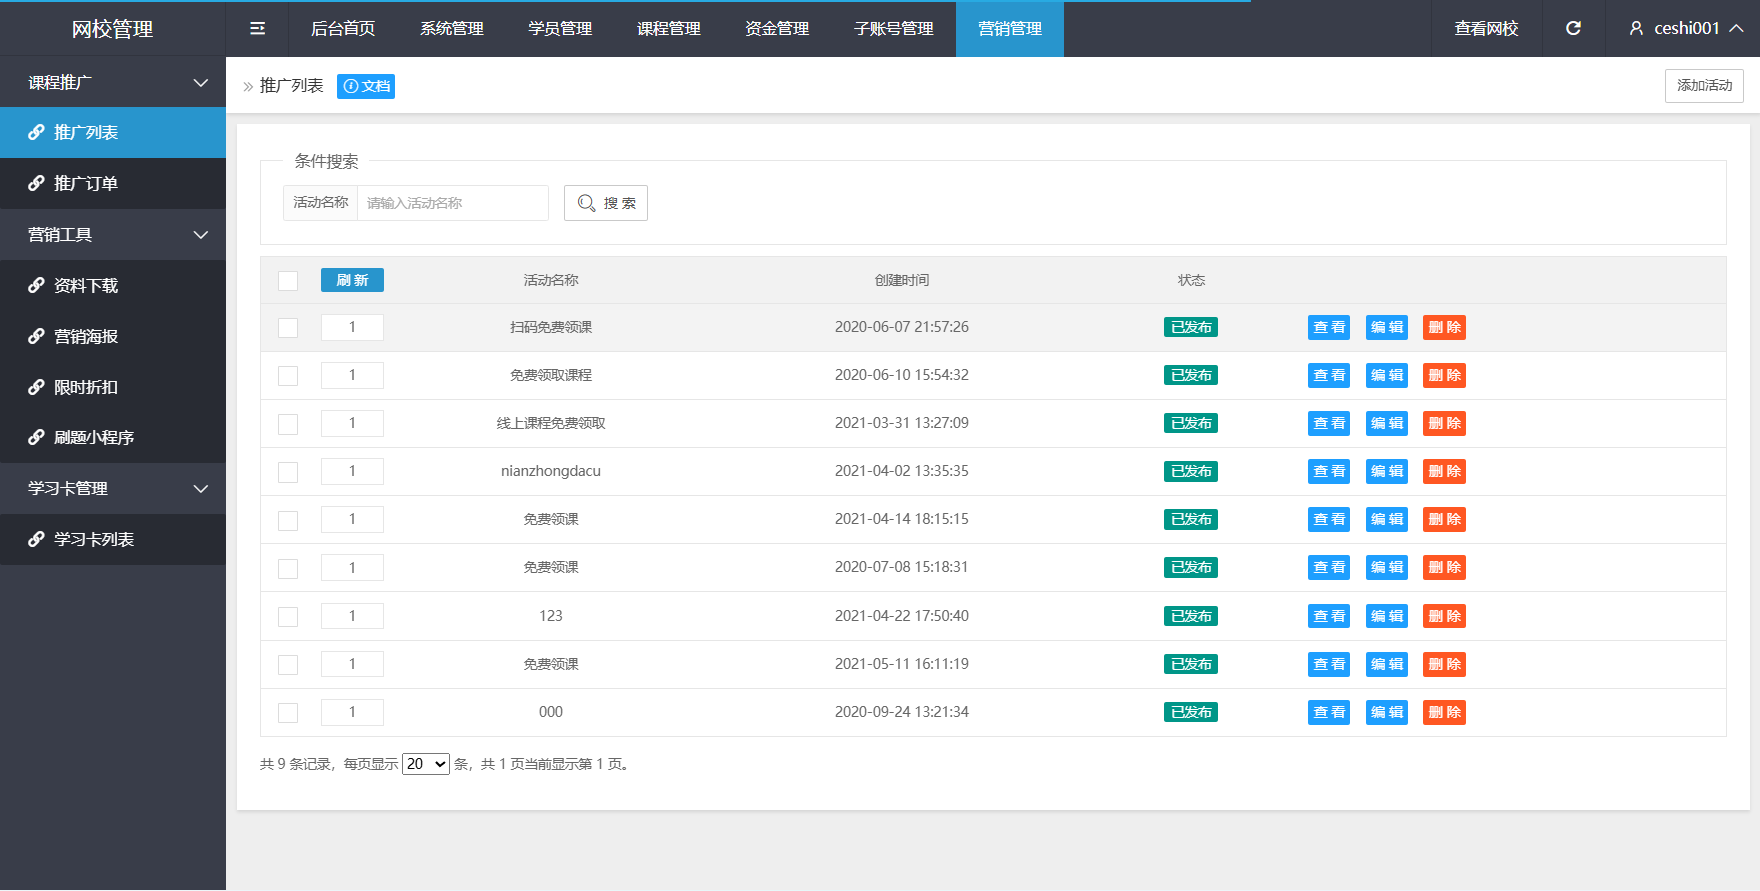The image size is (1760, 891).
Task: Open the 后台首页 tab
Action: click(x=343, y=29)
